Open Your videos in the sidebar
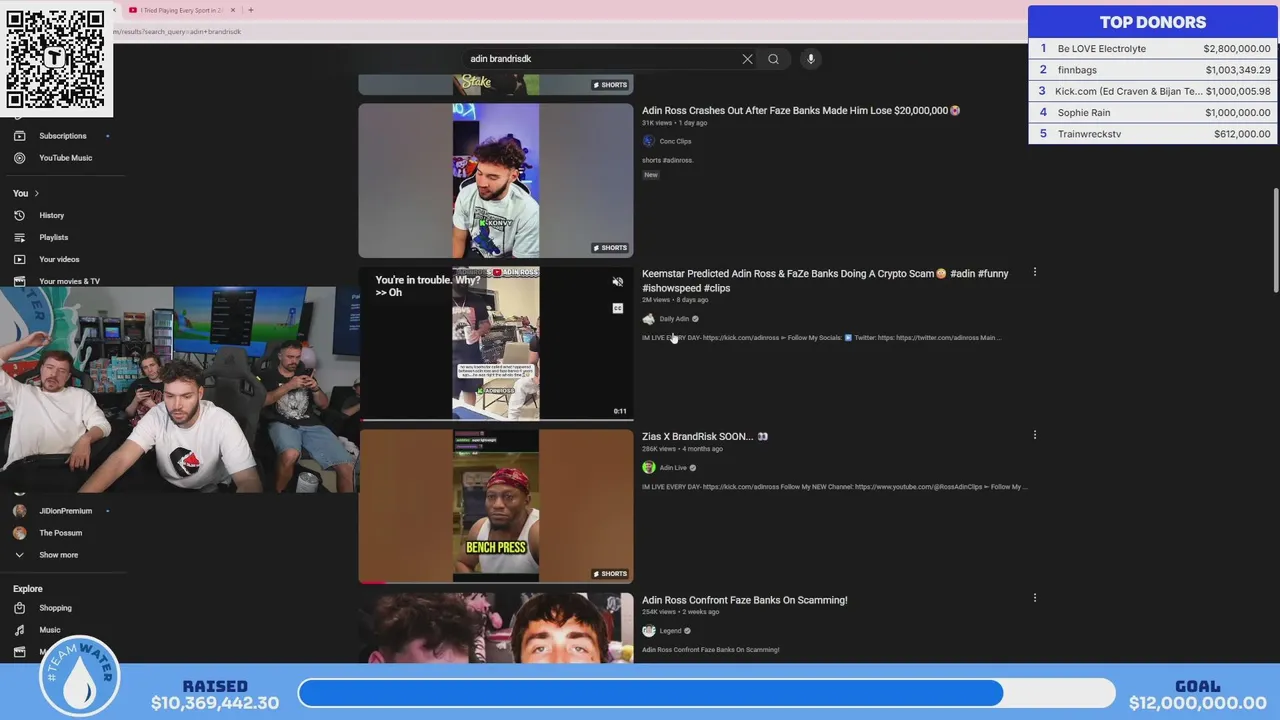The image size is (1280, 720). [59, 259]
